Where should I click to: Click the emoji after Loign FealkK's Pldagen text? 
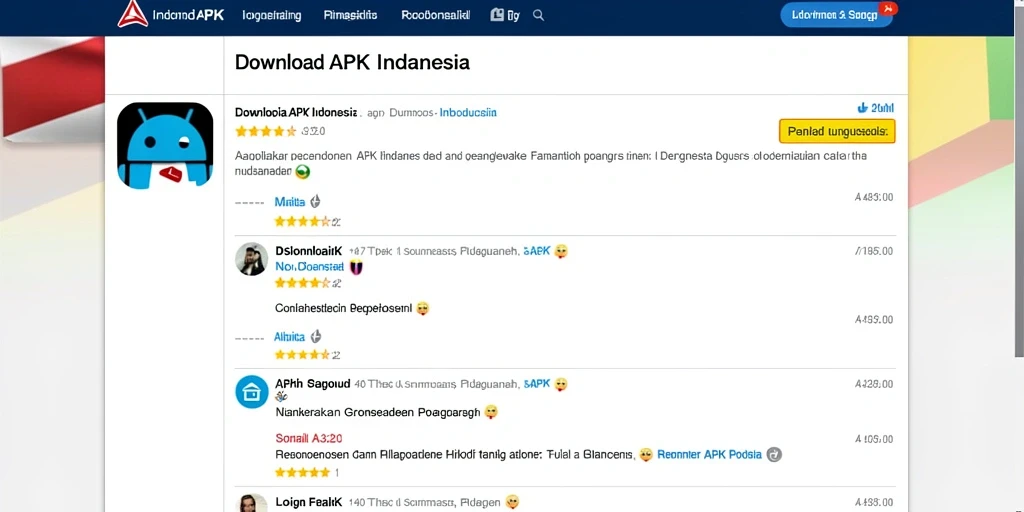(513, 502)
